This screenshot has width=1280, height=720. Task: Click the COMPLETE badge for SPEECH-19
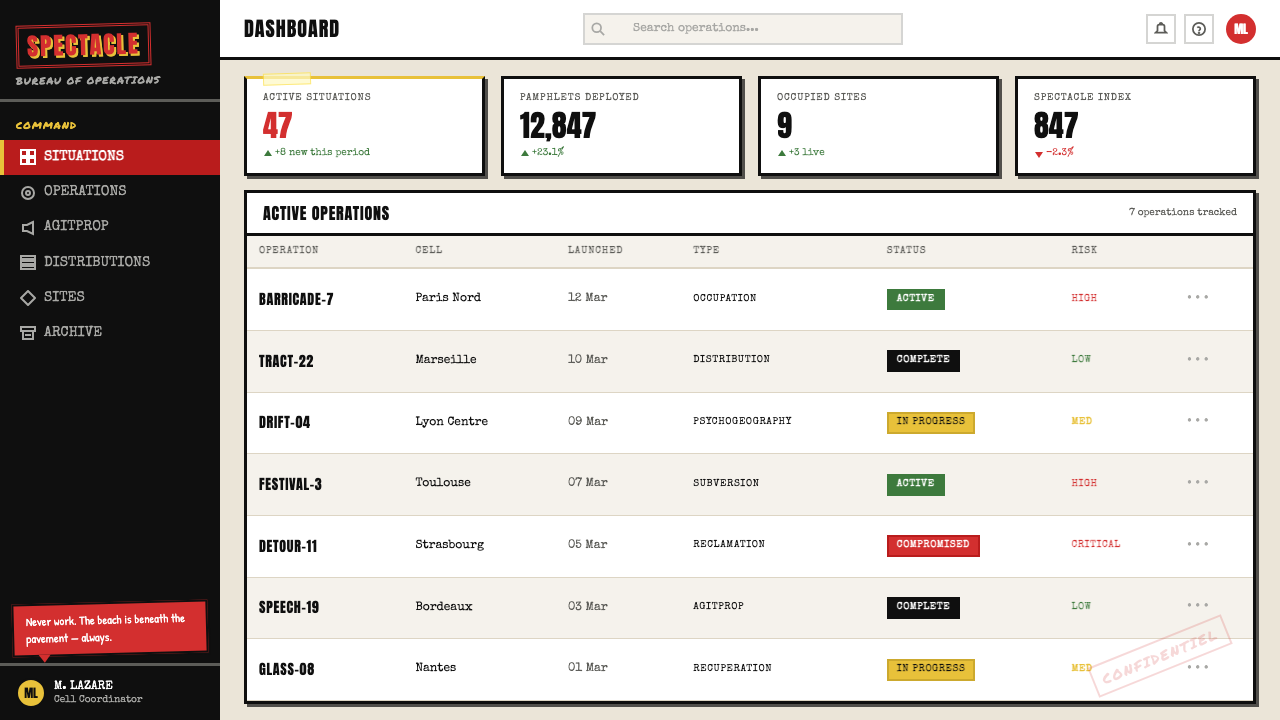click(x=923, y=607)
